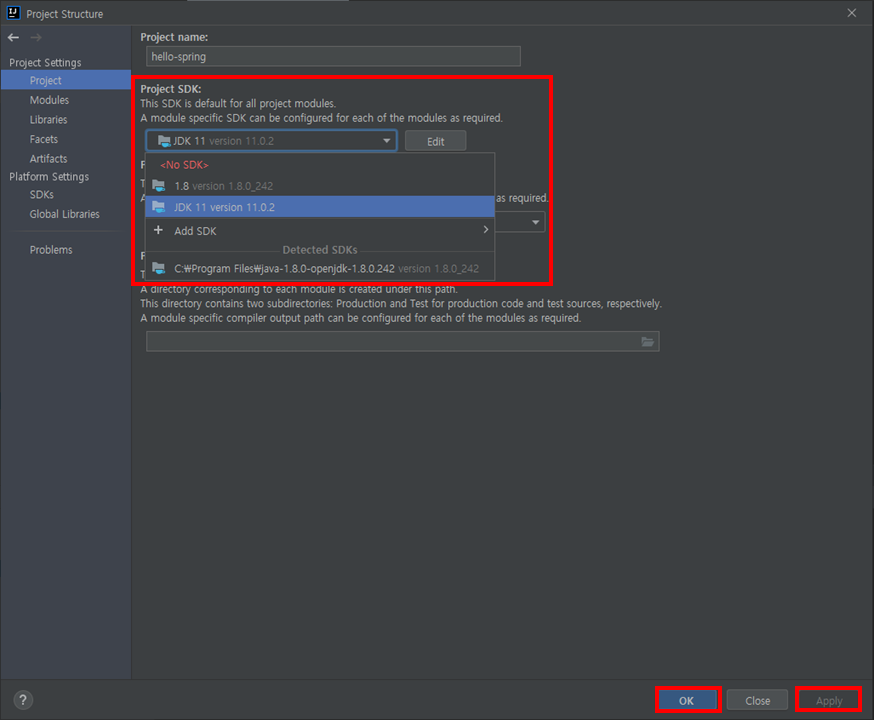Click the Apply button
Image resolution: width=874 pixels, height=720 pixels.
pos(828,700)
